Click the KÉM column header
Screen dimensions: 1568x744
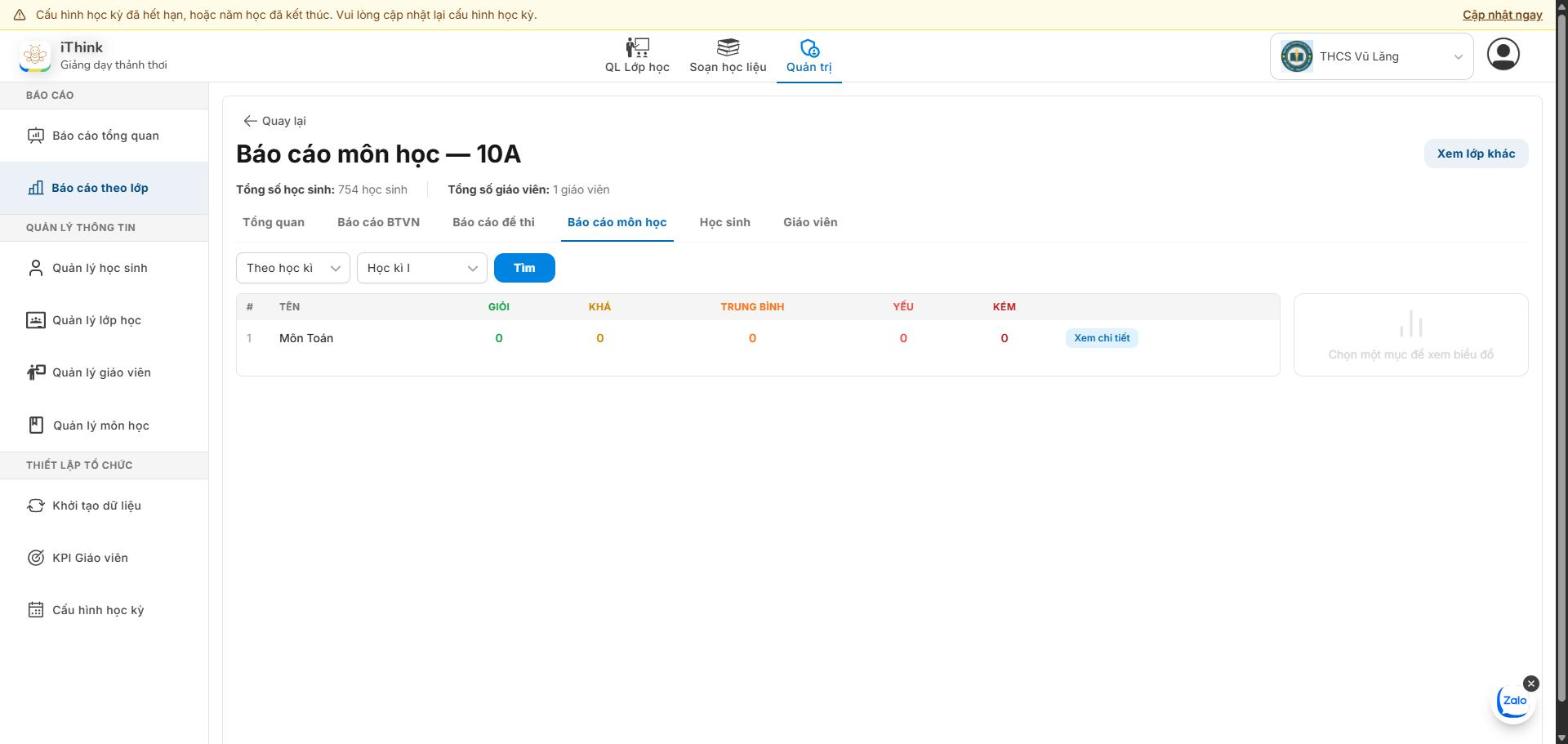[1004, 307]
